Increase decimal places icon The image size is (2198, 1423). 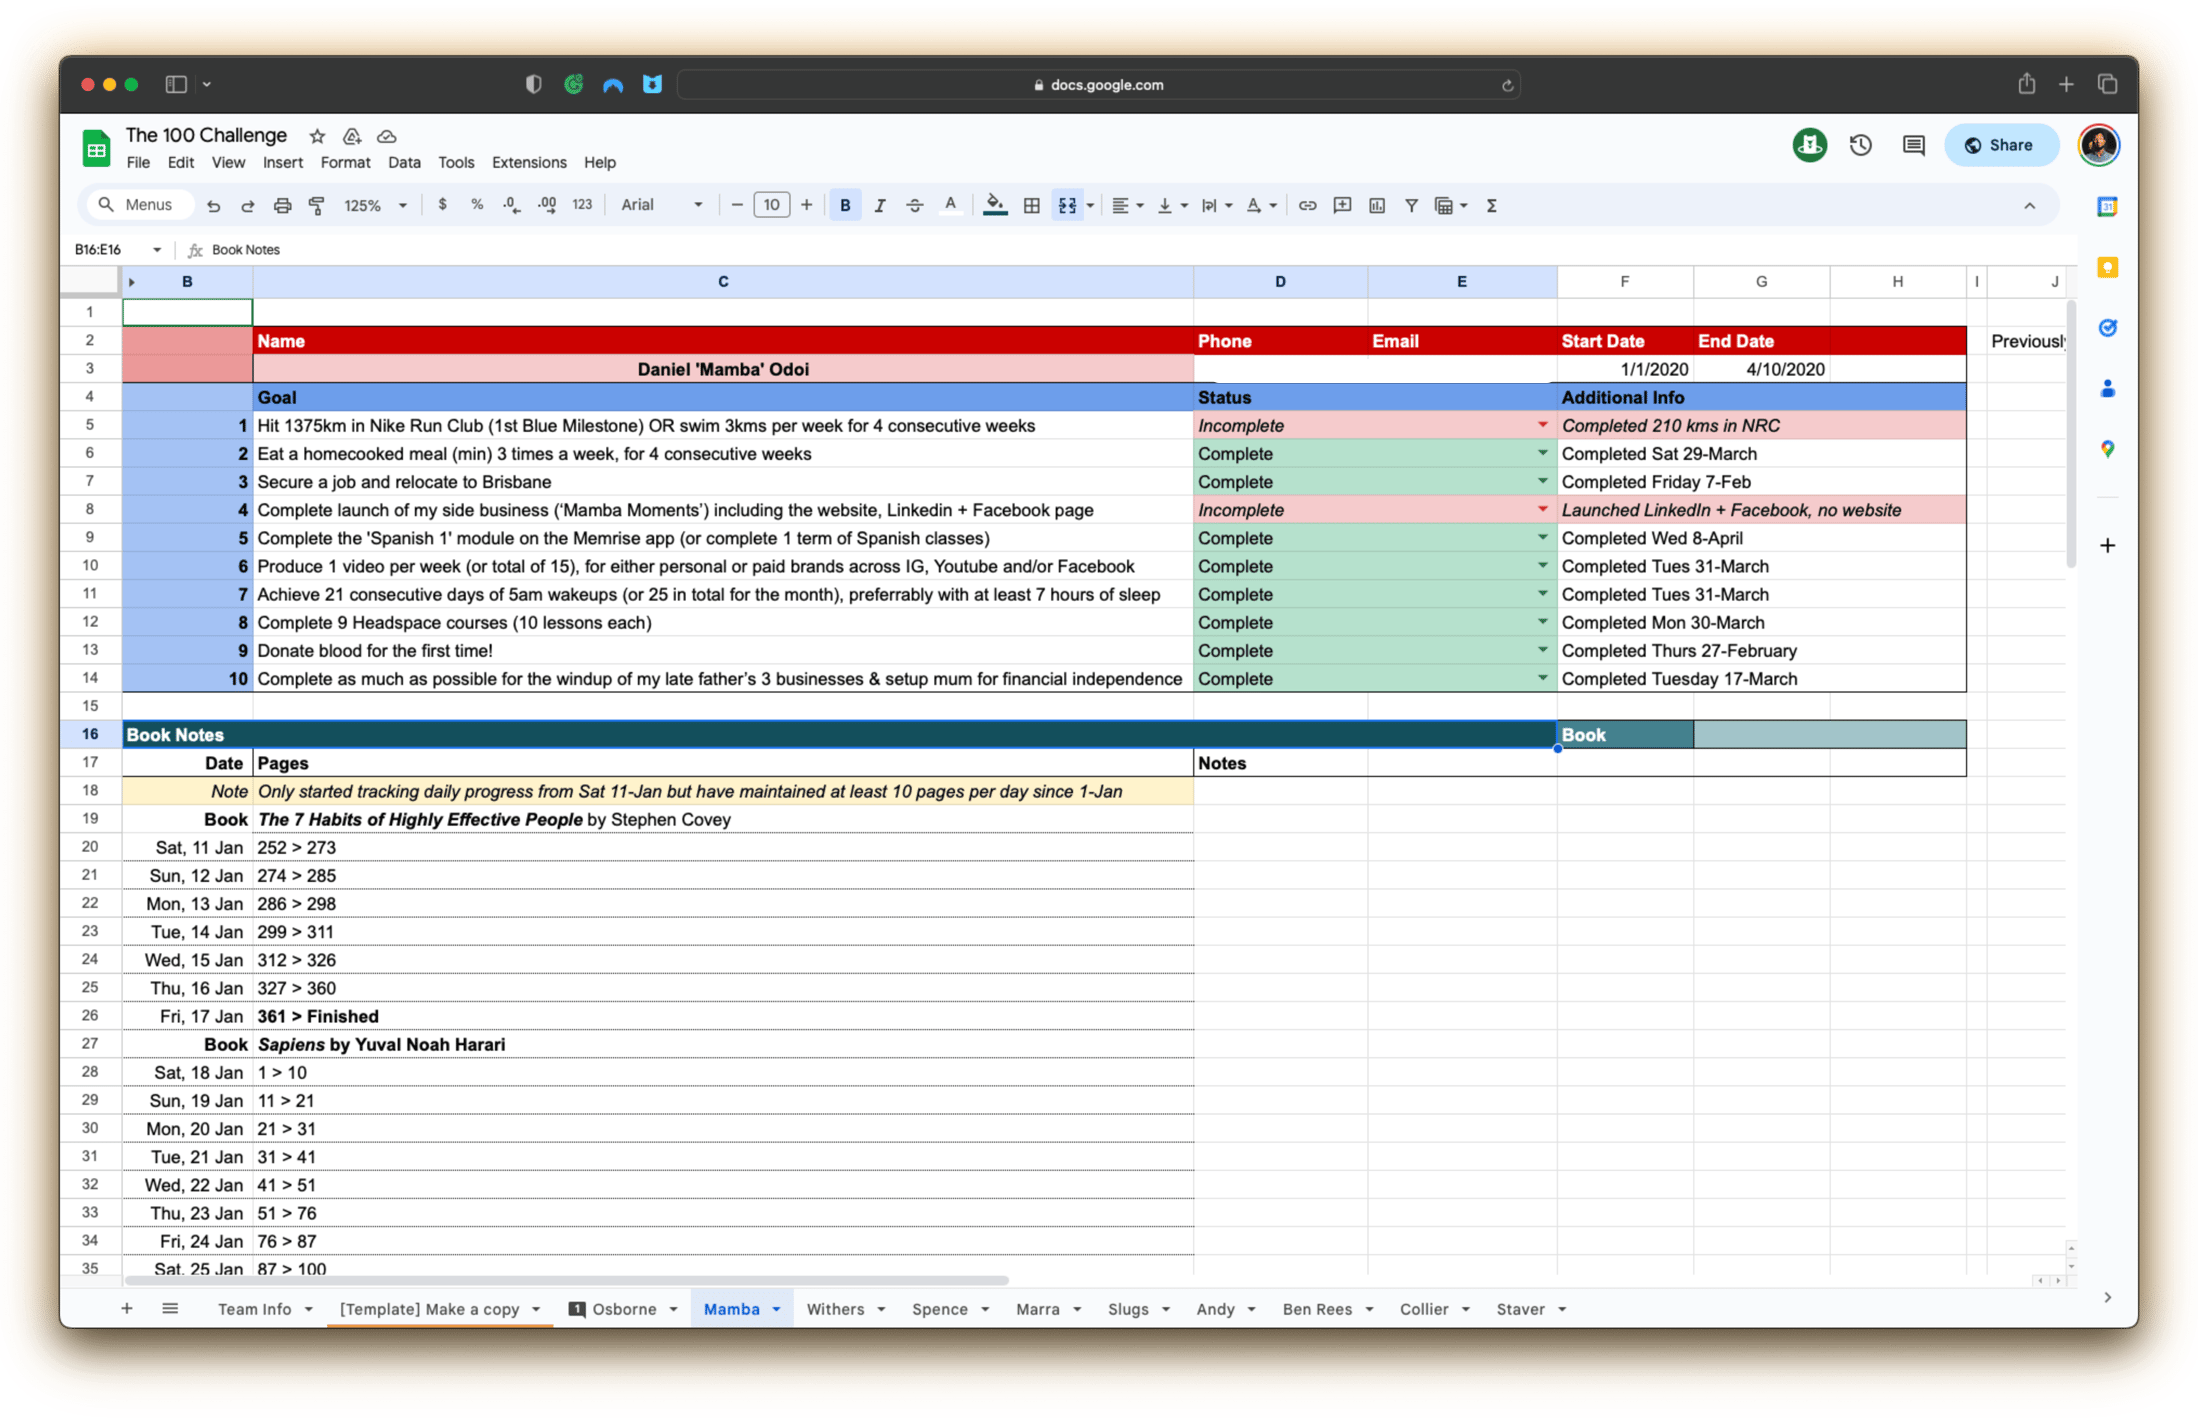[x=546, y=205]
